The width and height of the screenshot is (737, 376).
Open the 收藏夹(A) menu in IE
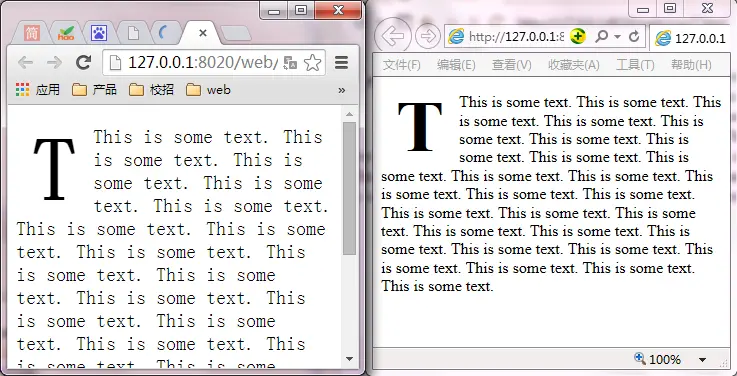point(573,65)
